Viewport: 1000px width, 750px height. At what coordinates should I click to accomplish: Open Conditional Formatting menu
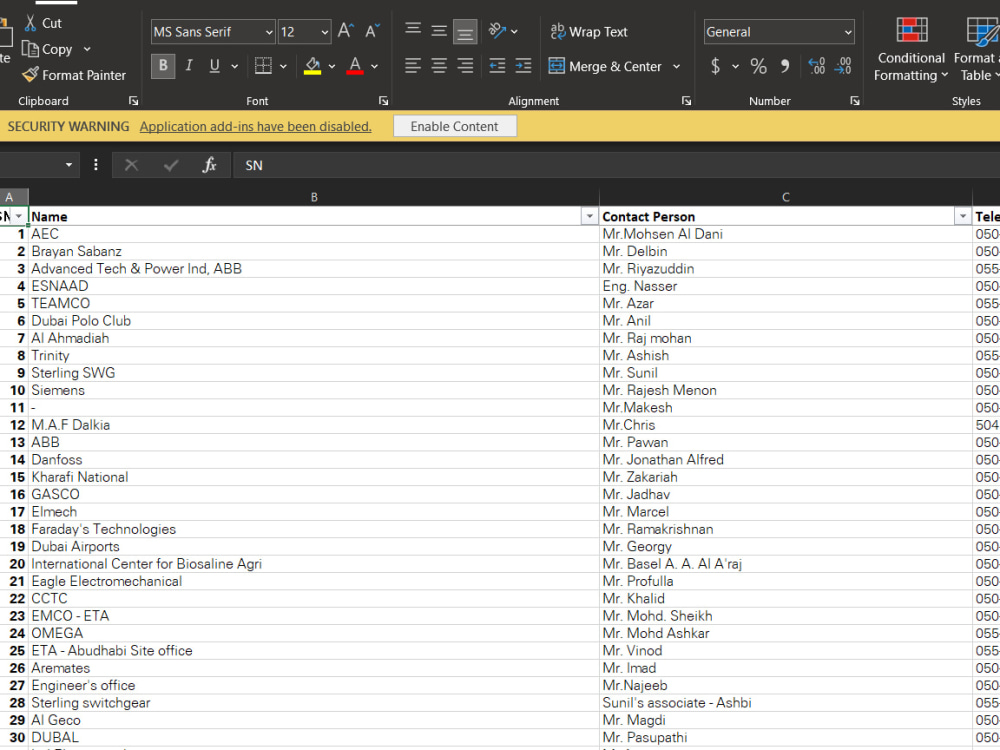click(x=911, y=50)
